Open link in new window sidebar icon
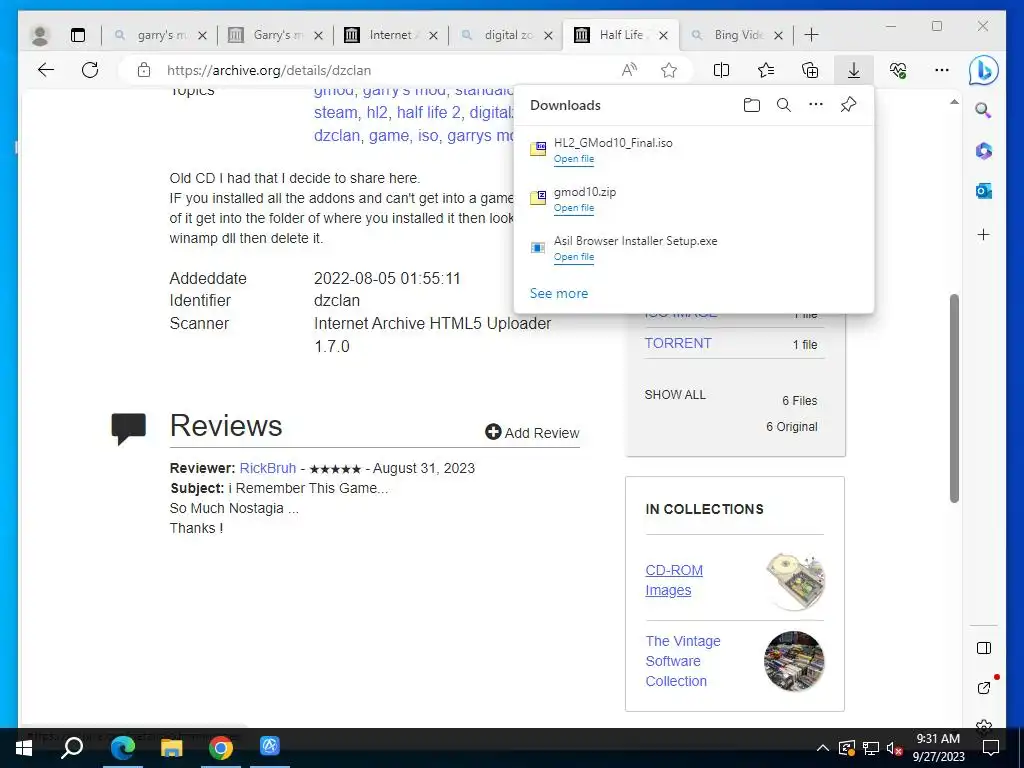Viewport: 1024px width, 768px height. (984, 688)
